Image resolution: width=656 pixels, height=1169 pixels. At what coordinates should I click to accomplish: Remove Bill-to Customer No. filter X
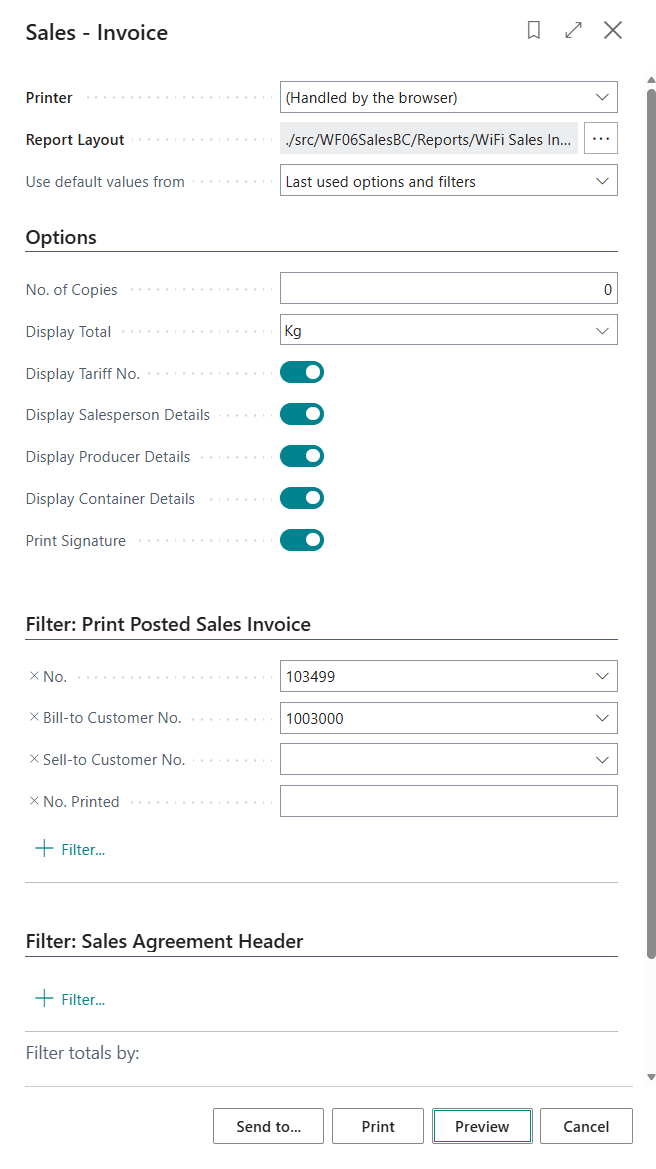[x=34, y=718]
